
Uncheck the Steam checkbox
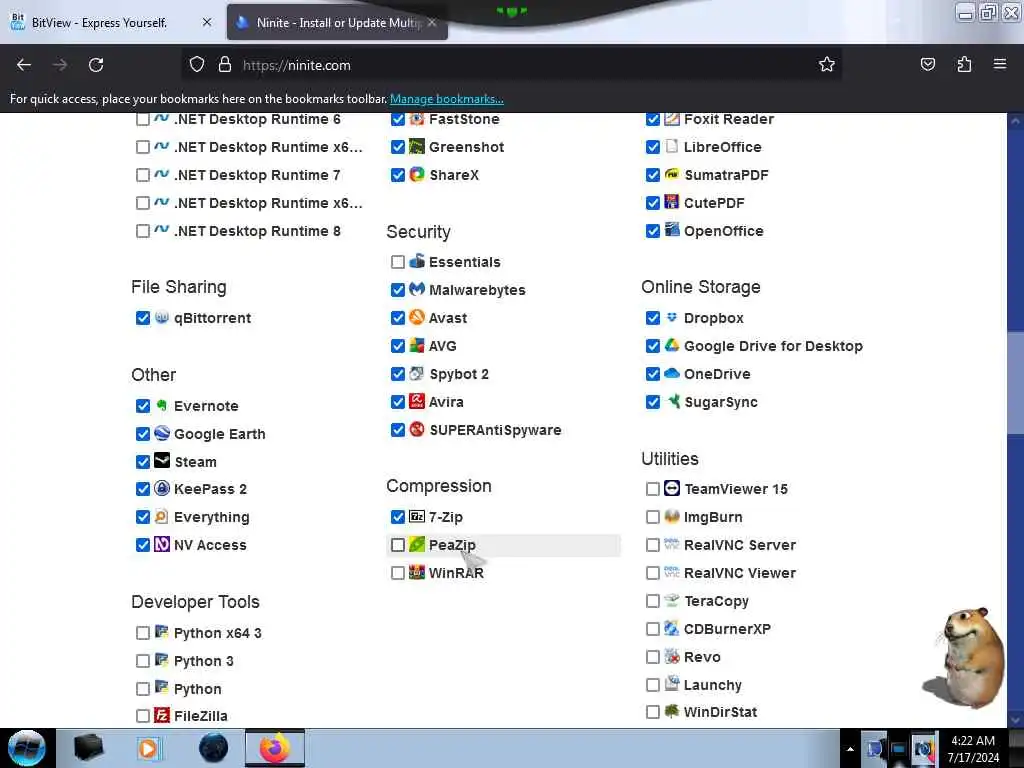click(x=143, y=462)
